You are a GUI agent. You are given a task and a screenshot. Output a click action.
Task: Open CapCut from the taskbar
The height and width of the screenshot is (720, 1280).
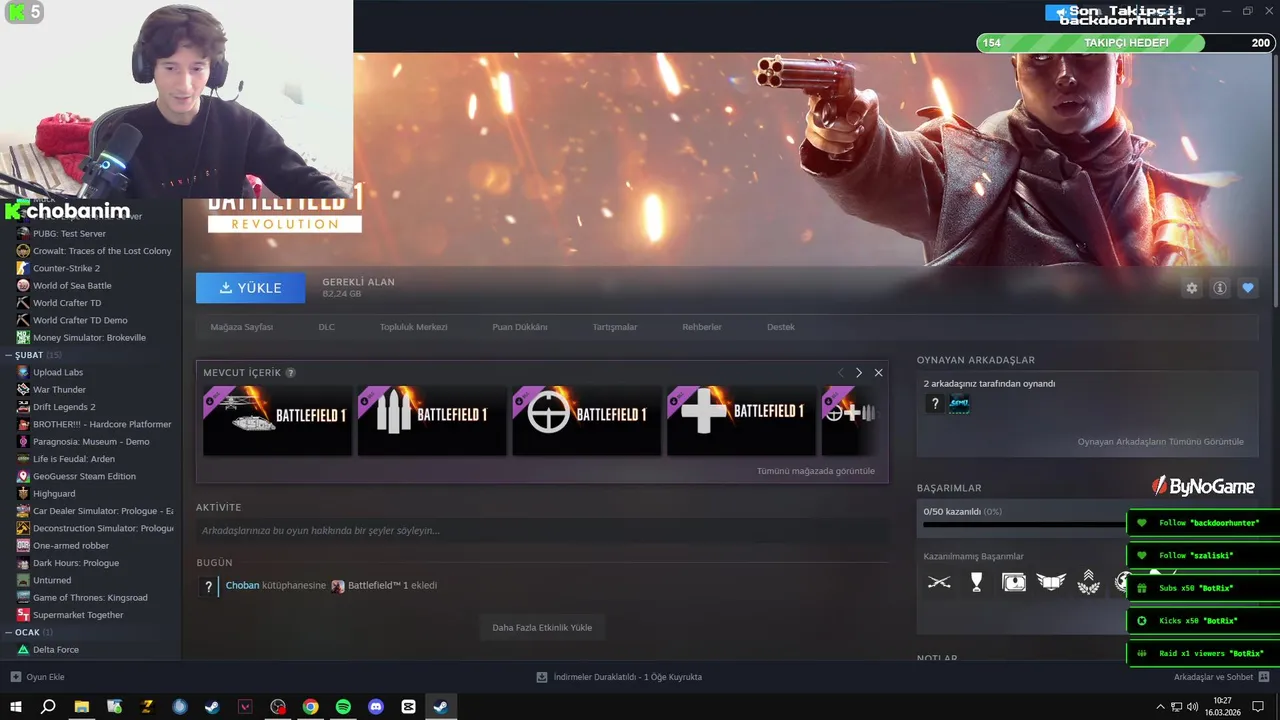point(408,707)
